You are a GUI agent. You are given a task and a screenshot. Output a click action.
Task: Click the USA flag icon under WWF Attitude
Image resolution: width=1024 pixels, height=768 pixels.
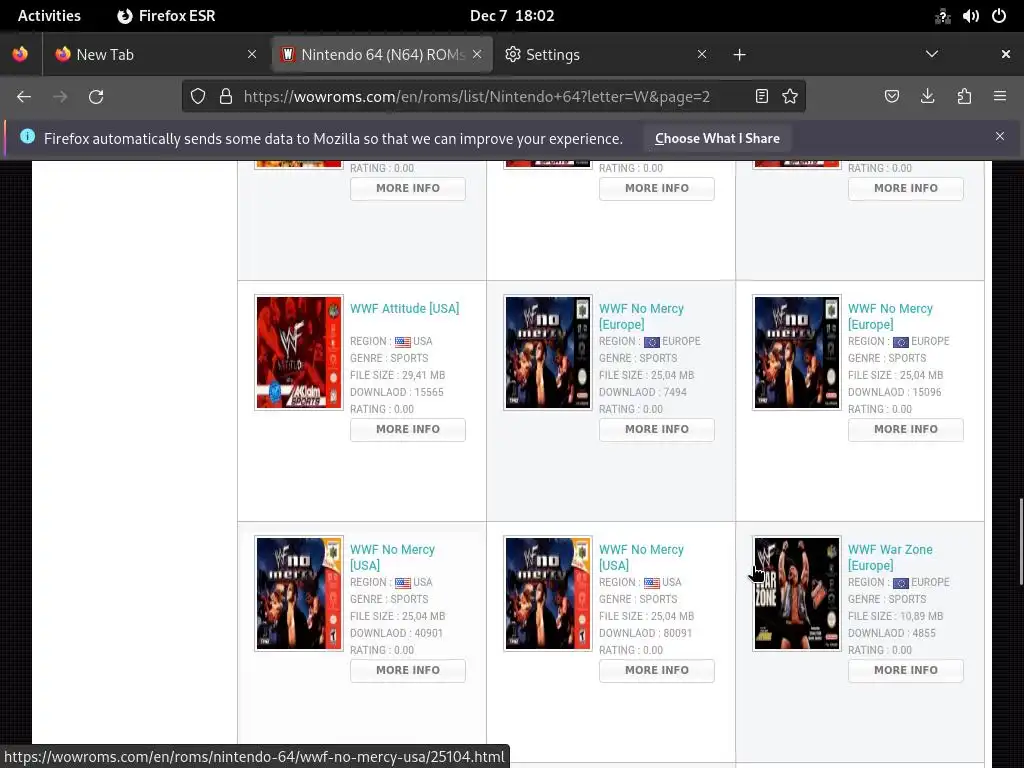tap(403, 342)
